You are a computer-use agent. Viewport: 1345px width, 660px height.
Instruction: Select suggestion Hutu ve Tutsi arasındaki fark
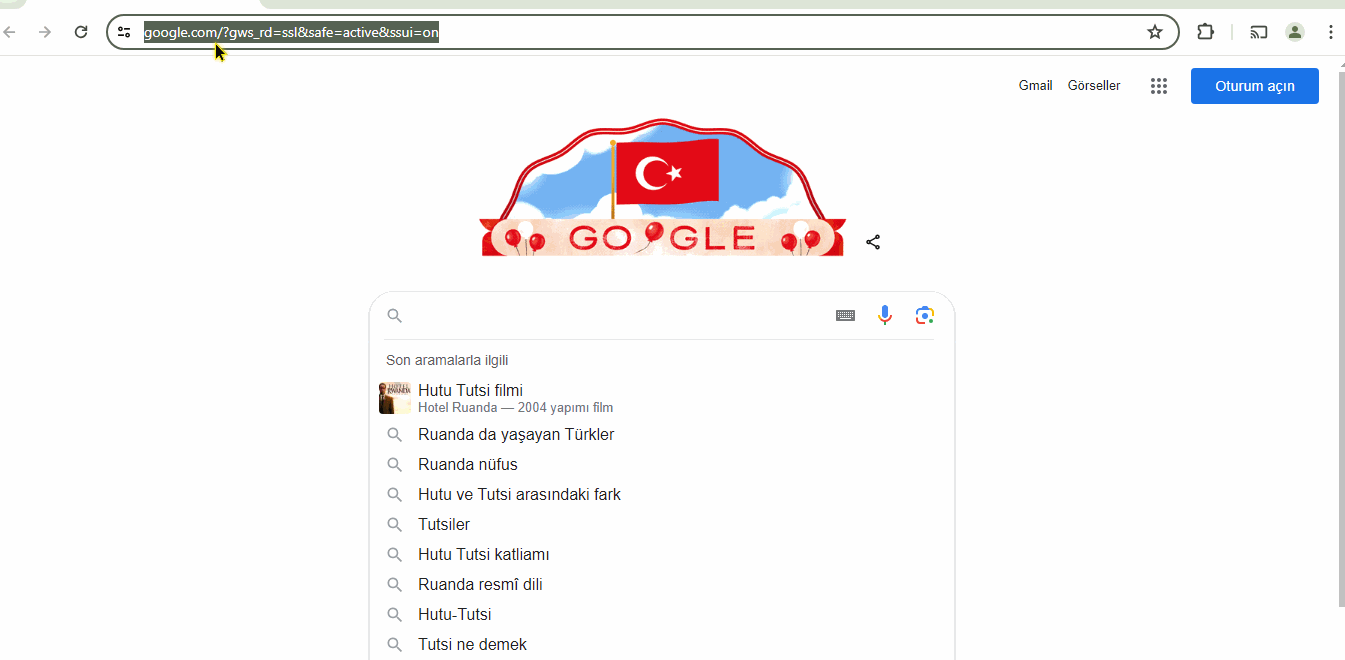662,495
